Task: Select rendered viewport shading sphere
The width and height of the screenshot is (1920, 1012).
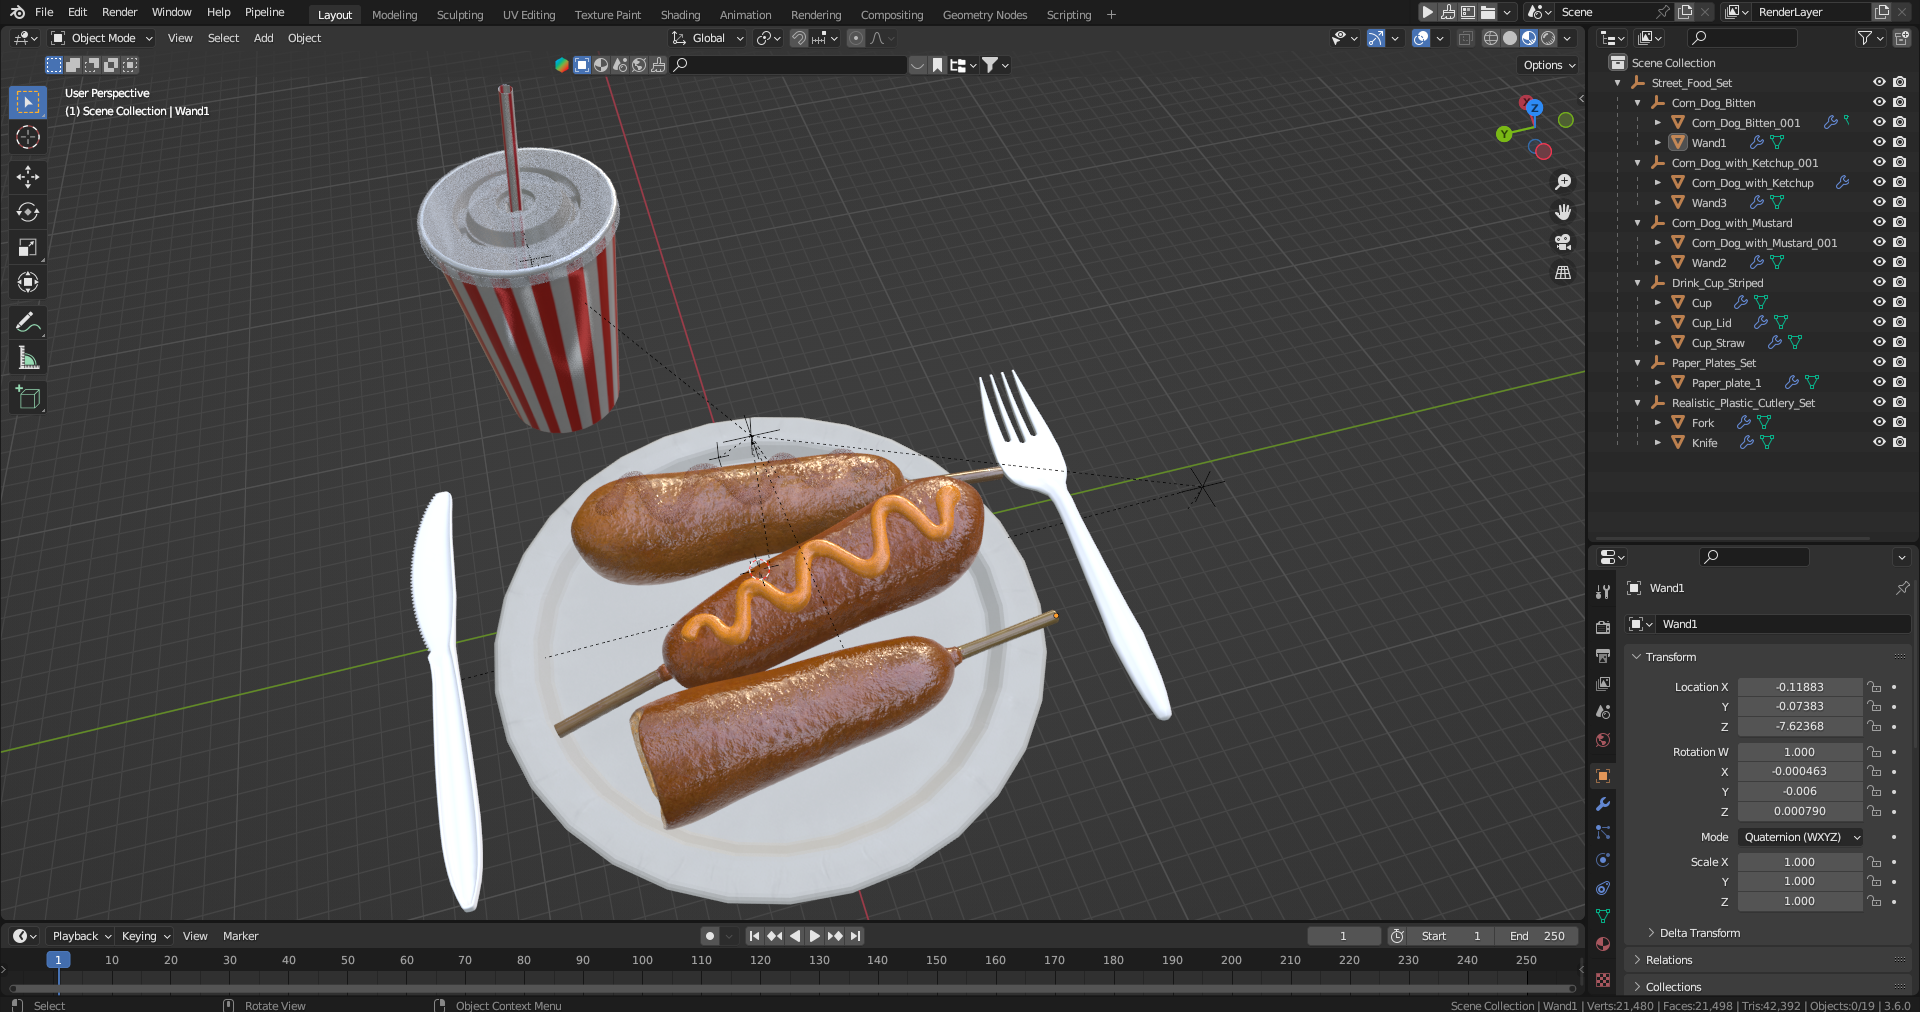Action: click(x=1548, y=38)
